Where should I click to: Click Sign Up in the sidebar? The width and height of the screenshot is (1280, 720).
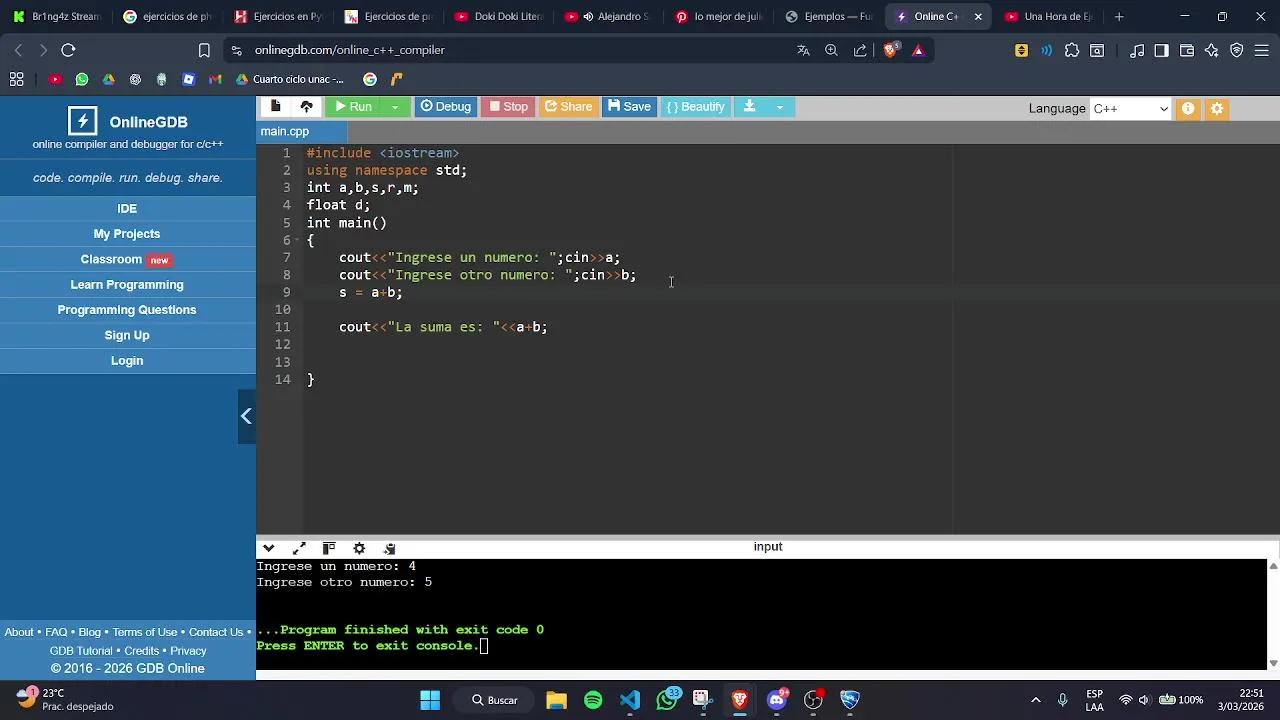[x=127, y=335]
